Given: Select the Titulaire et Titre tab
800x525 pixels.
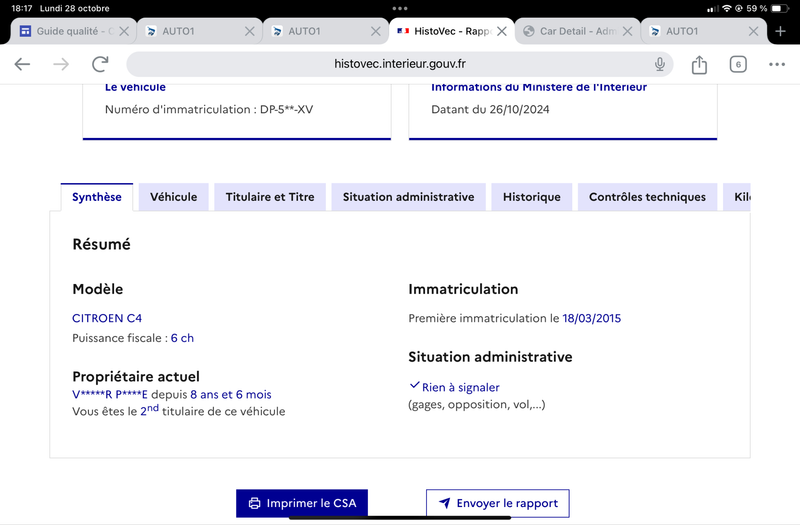Looking at the screenshot, I should (x=270, y=197).
